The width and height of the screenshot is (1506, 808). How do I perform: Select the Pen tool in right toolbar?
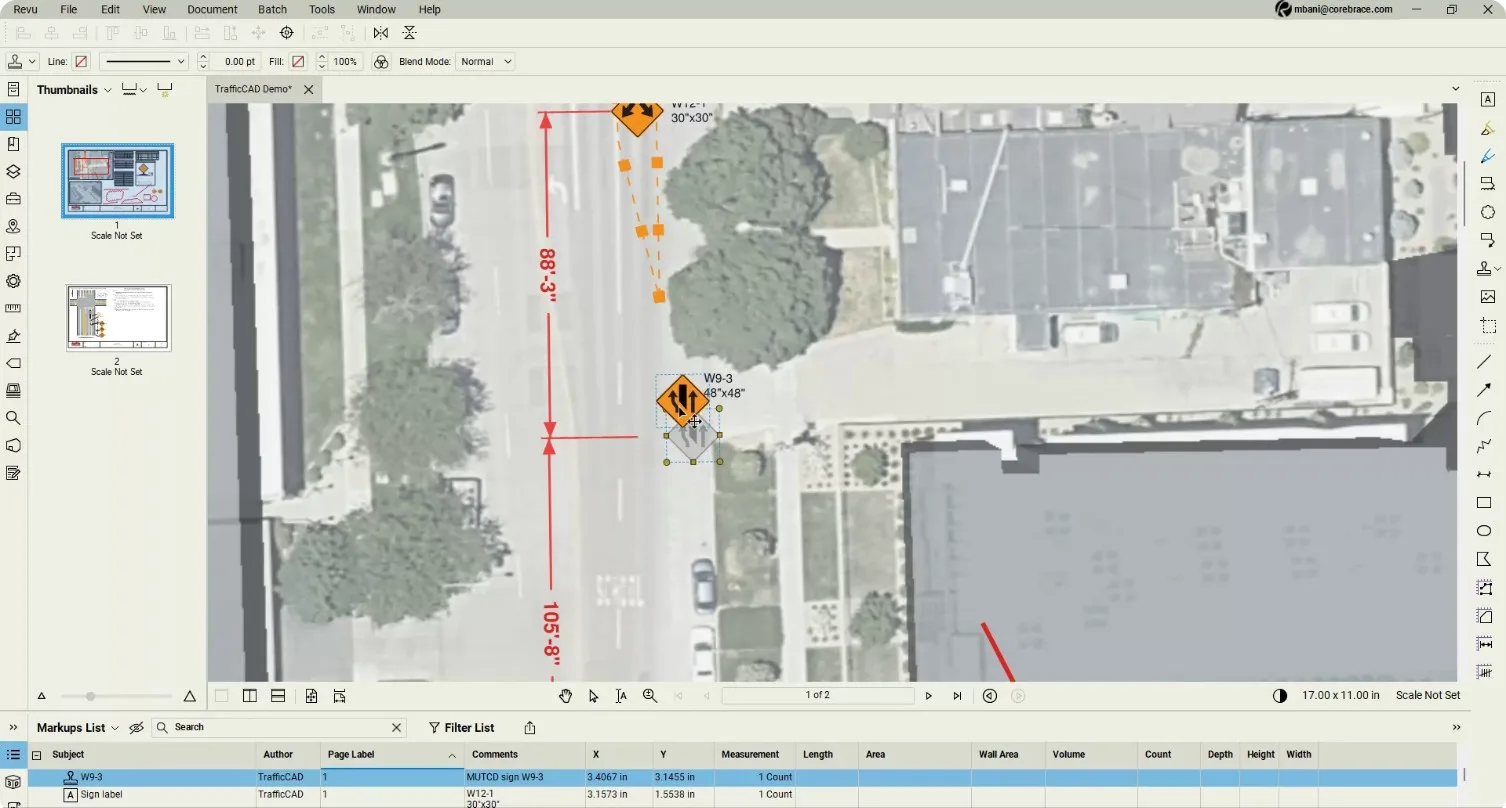coord(1487,156)
